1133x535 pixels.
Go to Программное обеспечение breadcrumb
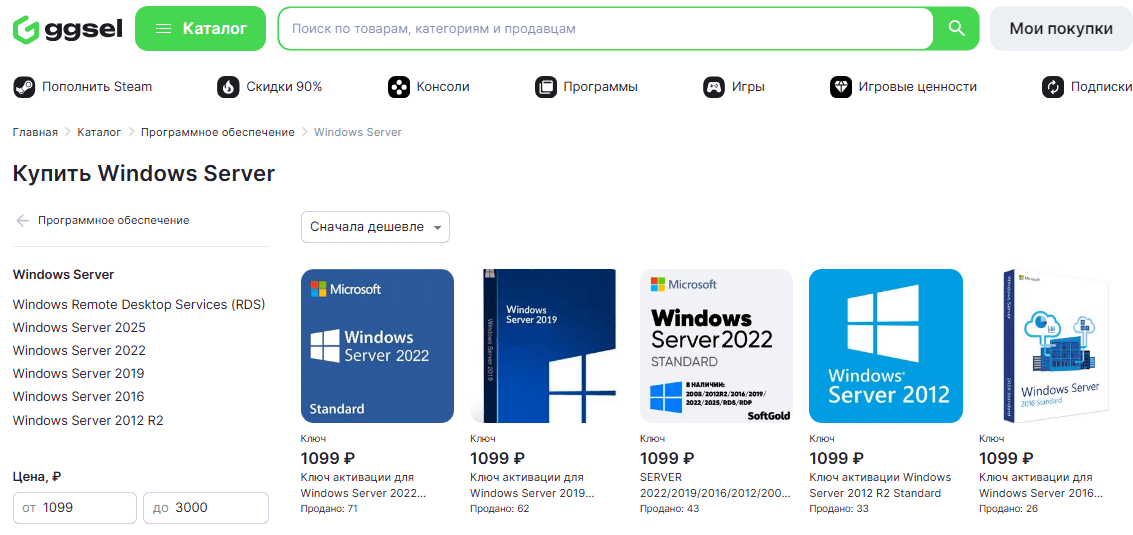tap(217, 132)
